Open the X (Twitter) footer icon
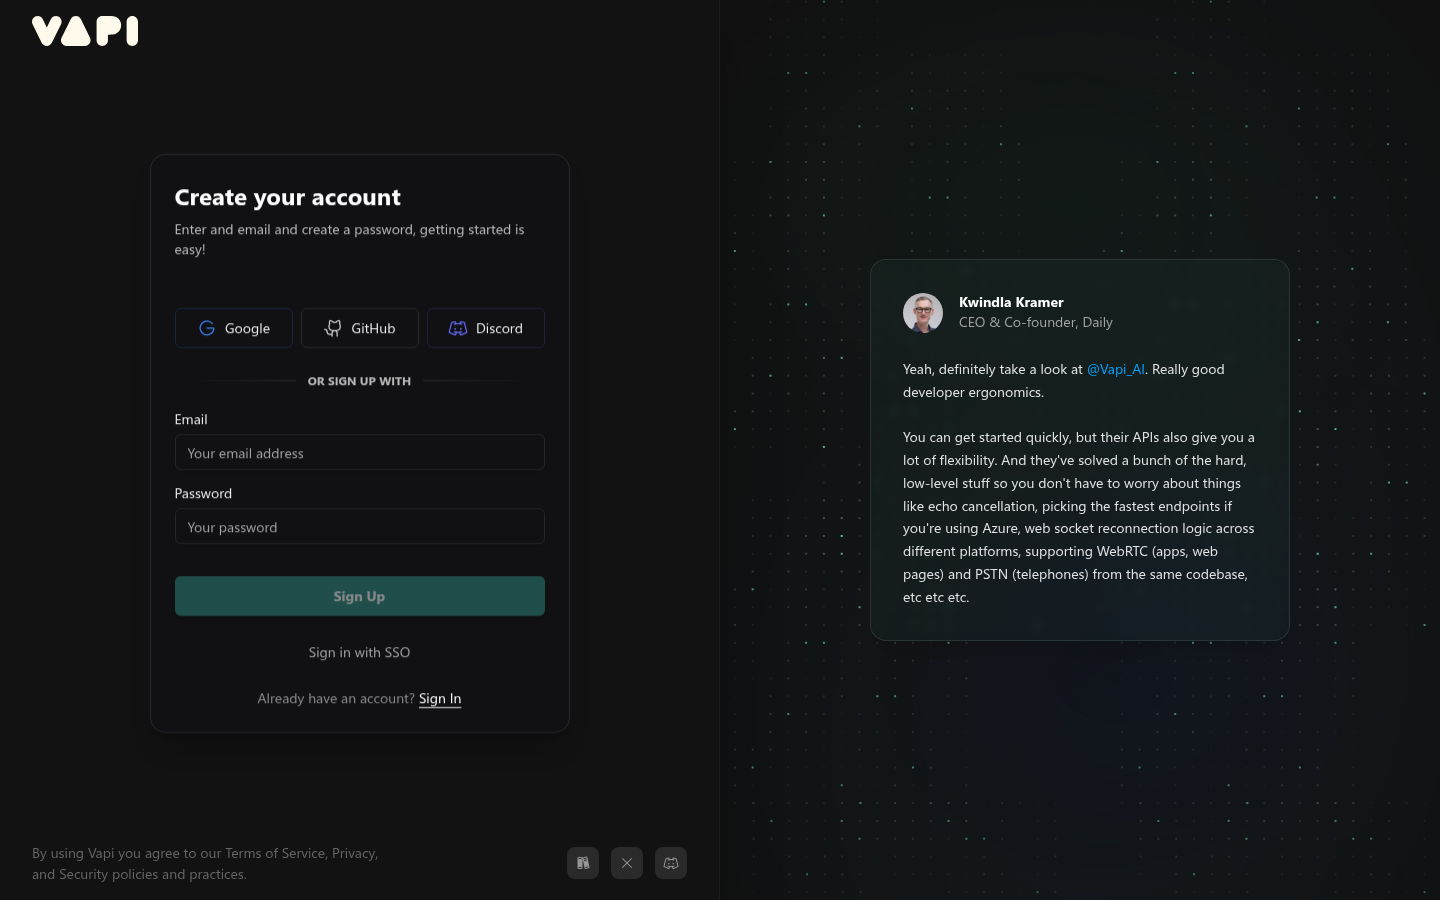This screenshot has height=900, width=1440. pos(627,863)
